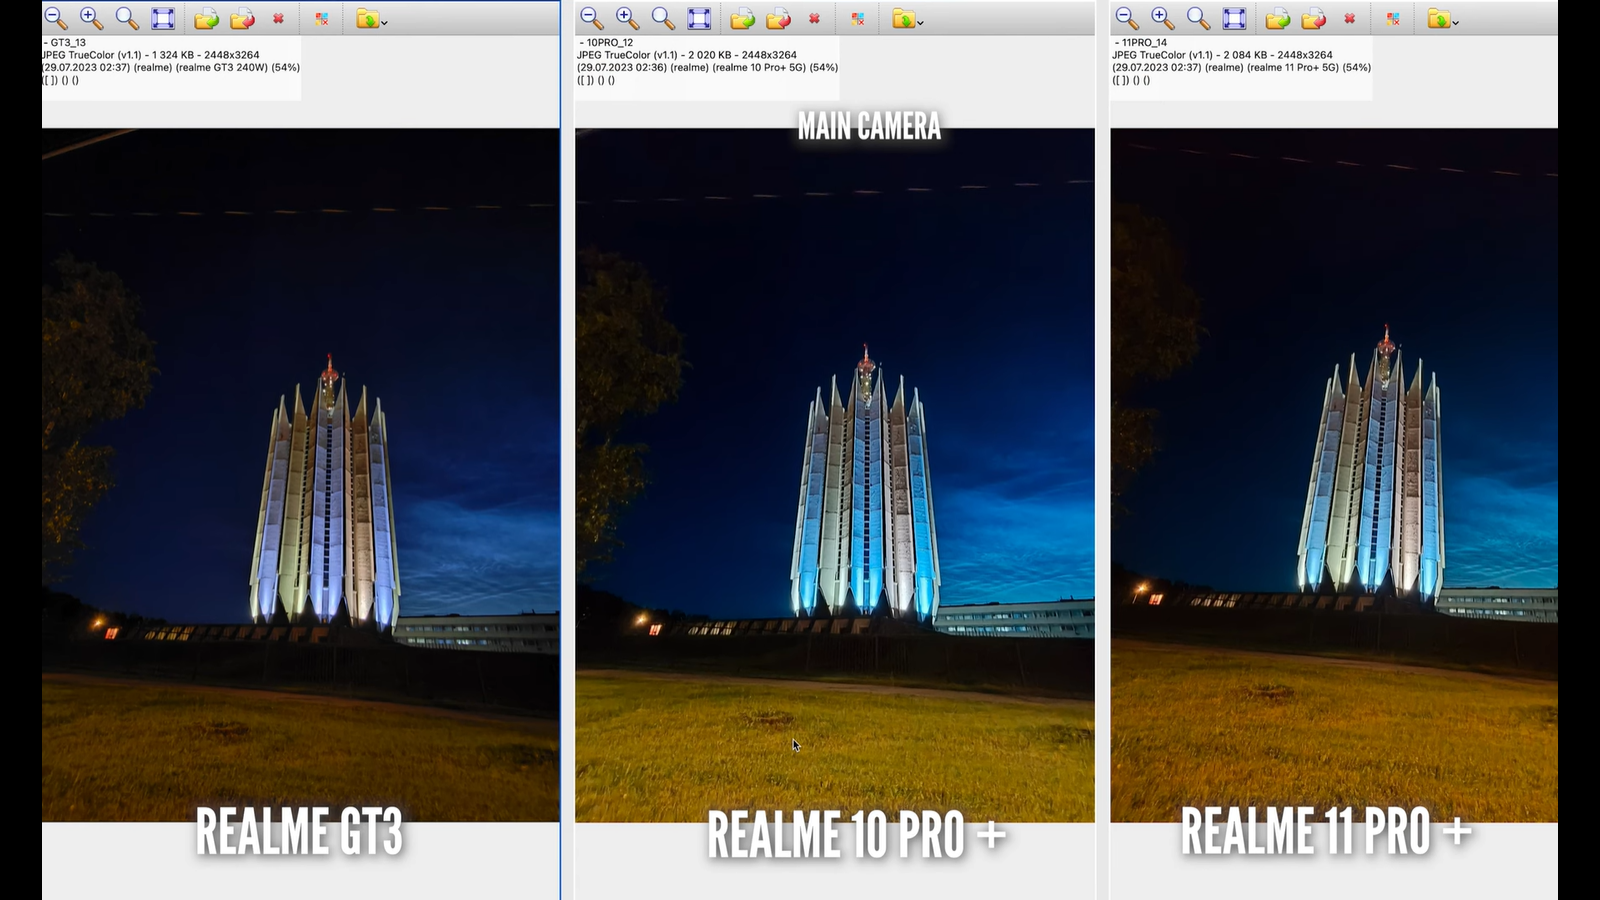Zoom out in the 10PRO_12 pane
Screen dimensions: 1600x900
pyautogui.click(x=592, y=19)
